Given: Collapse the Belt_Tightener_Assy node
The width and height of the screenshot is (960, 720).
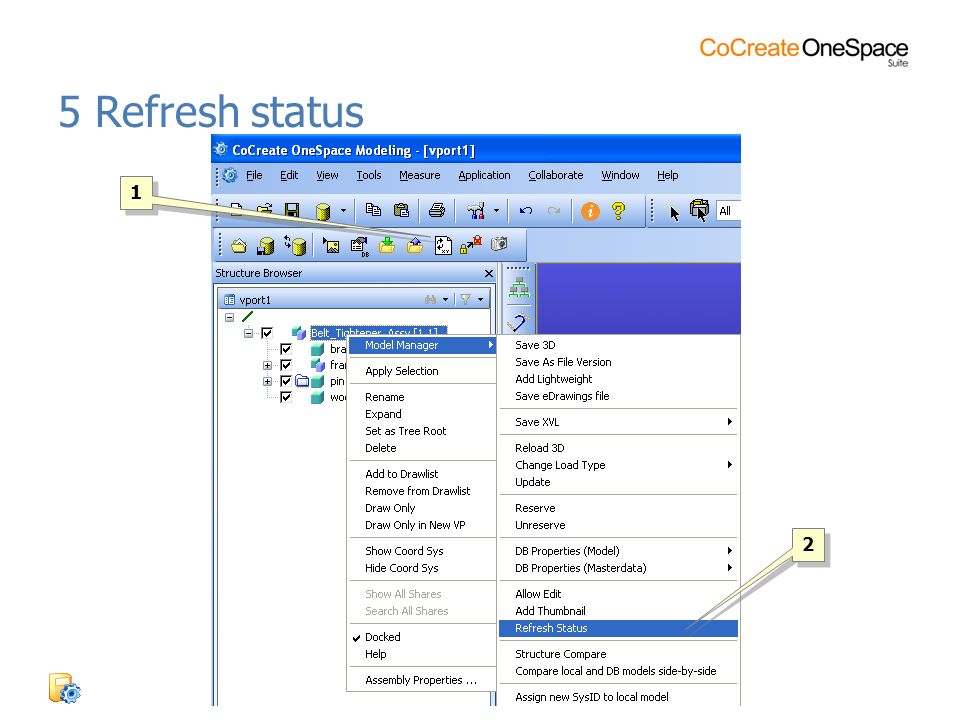Looking at the screenshot, I should tap(248, 333).
